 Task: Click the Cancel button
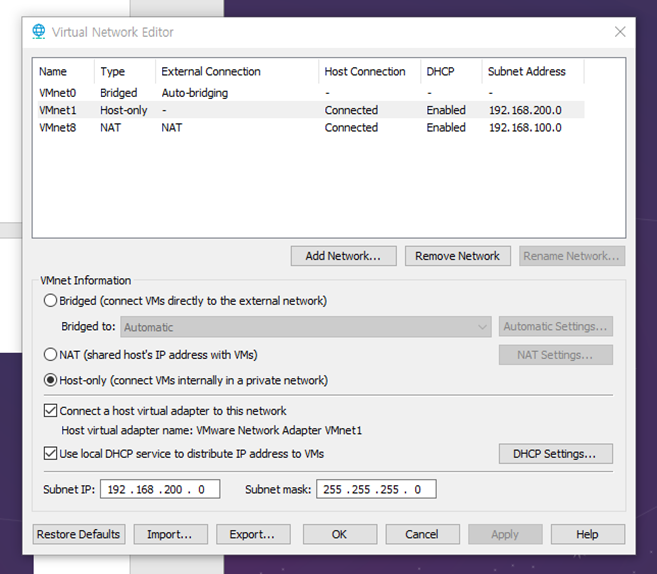[x=422, y=534]
